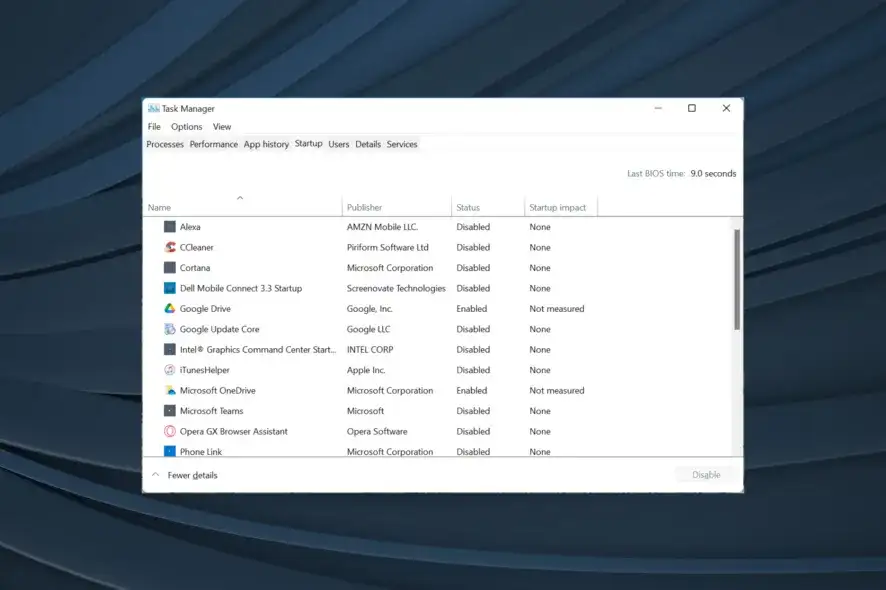Viewport: 886px width, 590px height.
Task: Click the Alexa app icon
Action: [170, 227]
